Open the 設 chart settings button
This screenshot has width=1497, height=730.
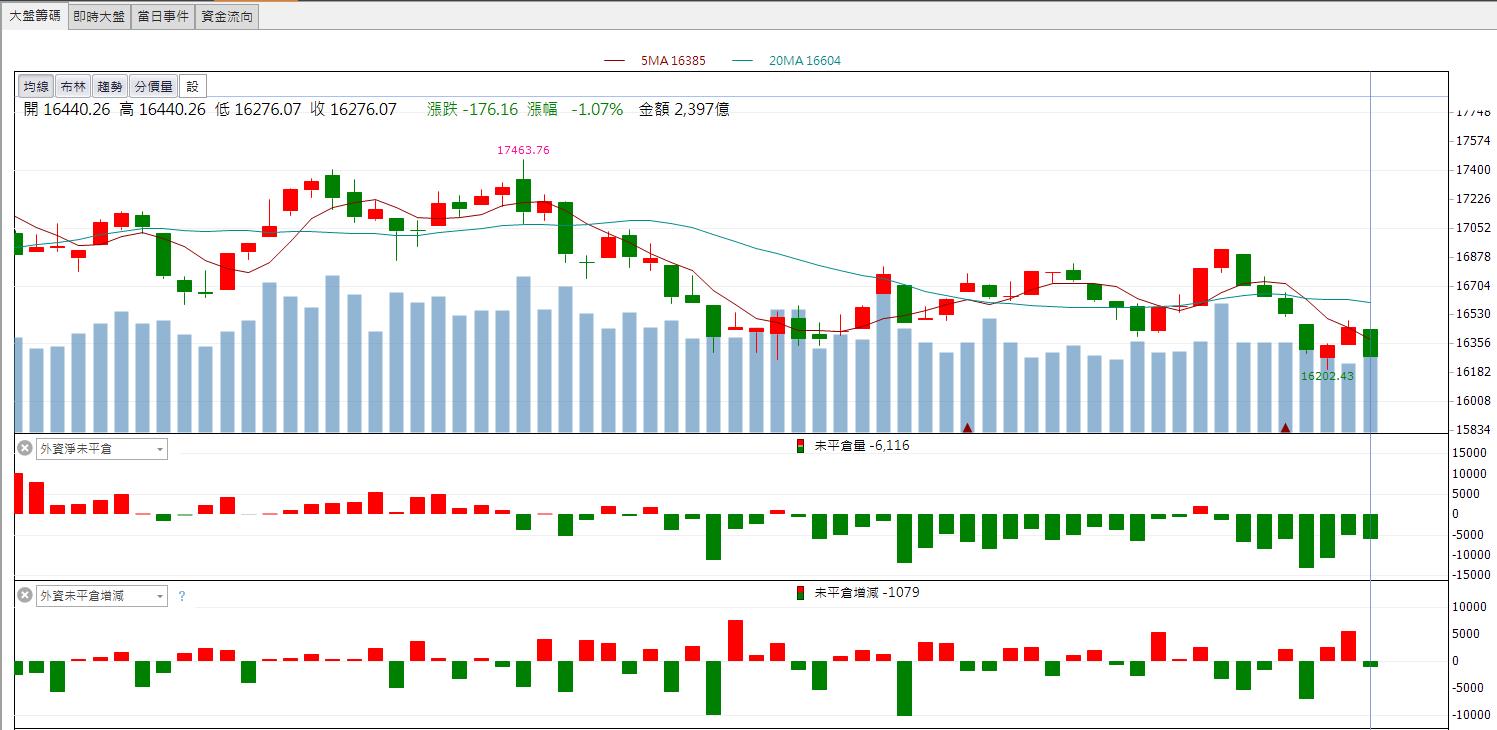point(193,87)
